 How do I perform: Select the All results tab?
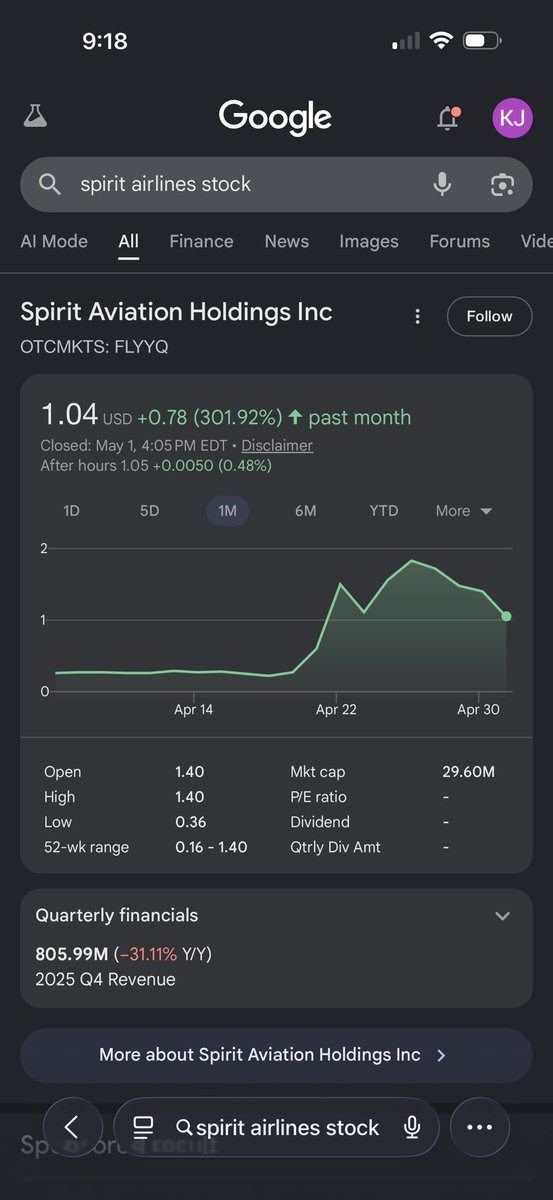coord(128,241)
